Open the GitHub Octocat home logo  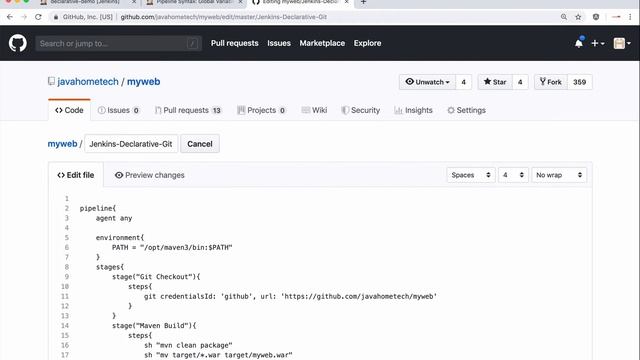[18, 43]
